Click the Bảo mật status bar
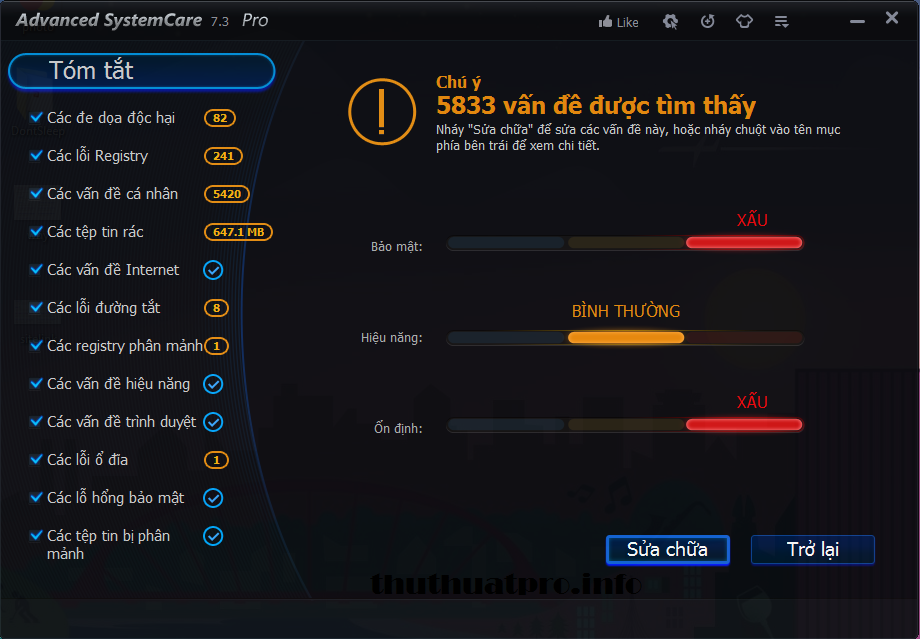This screenshot has height=639, width=920. pos(625,243)
